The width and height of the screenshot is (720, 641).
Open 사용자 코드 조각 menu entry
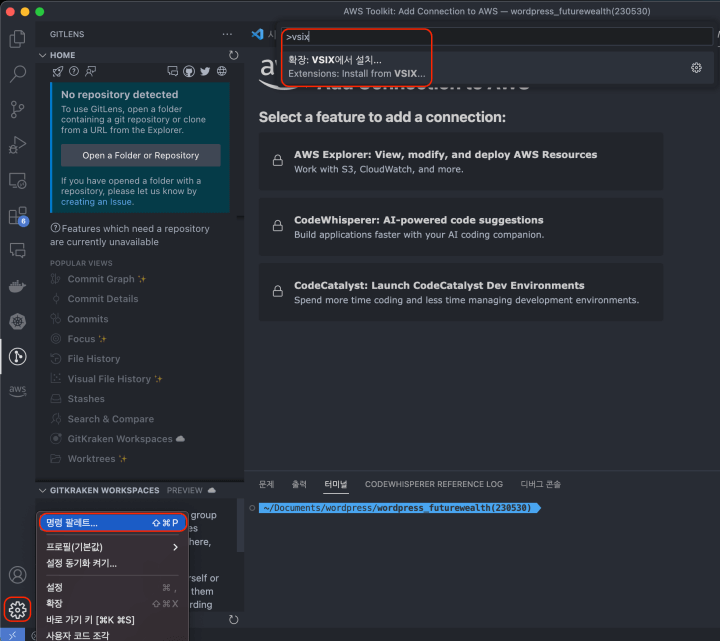click(x=112, y=635)
